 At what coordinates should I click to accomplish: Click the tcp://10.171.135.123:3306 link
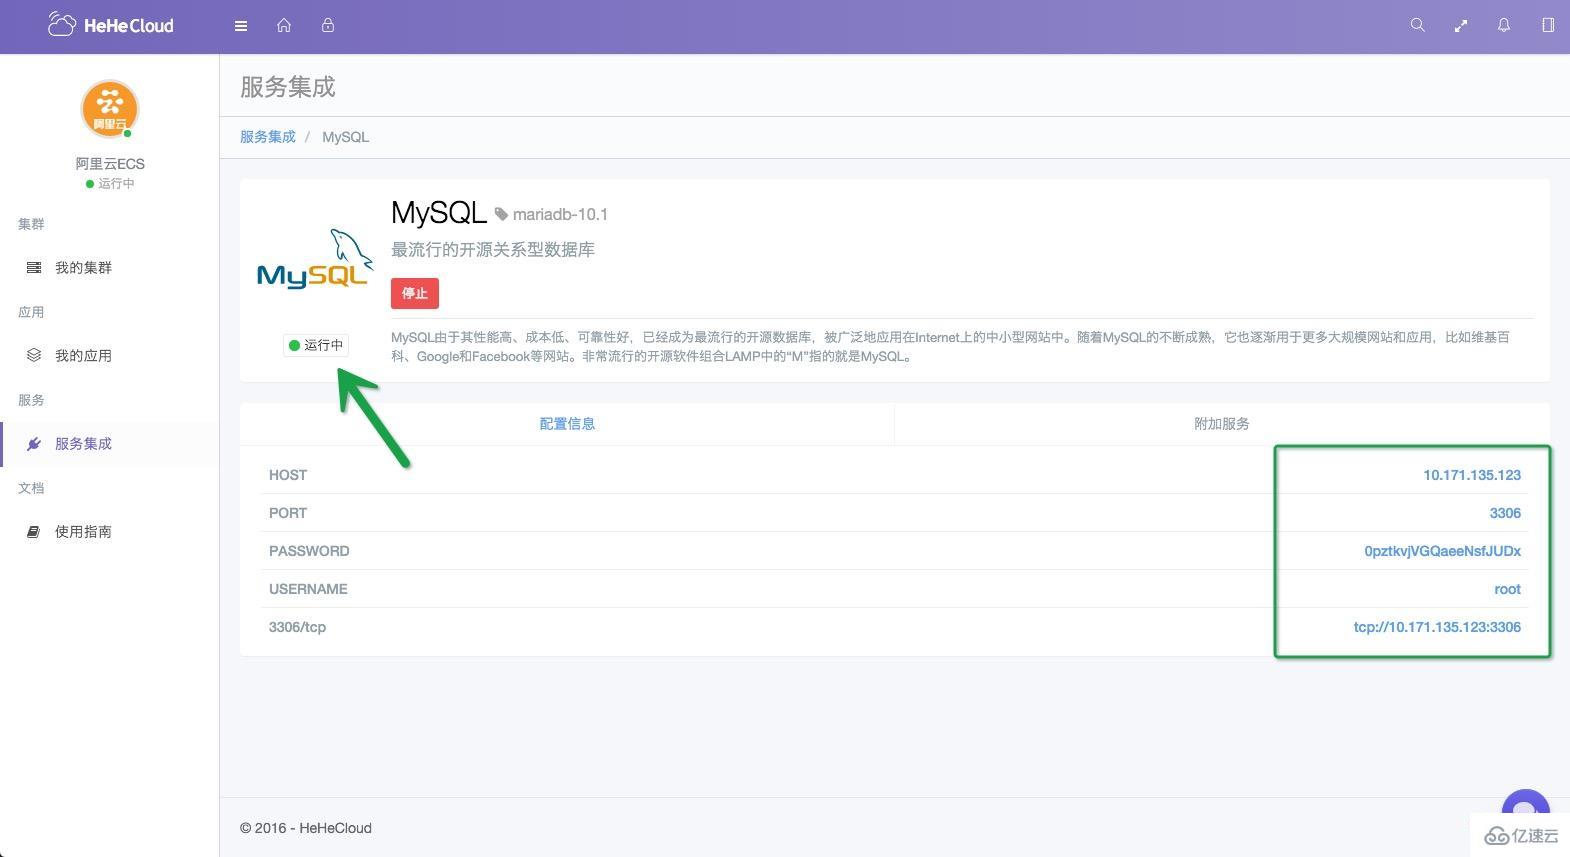point(1437,627)
